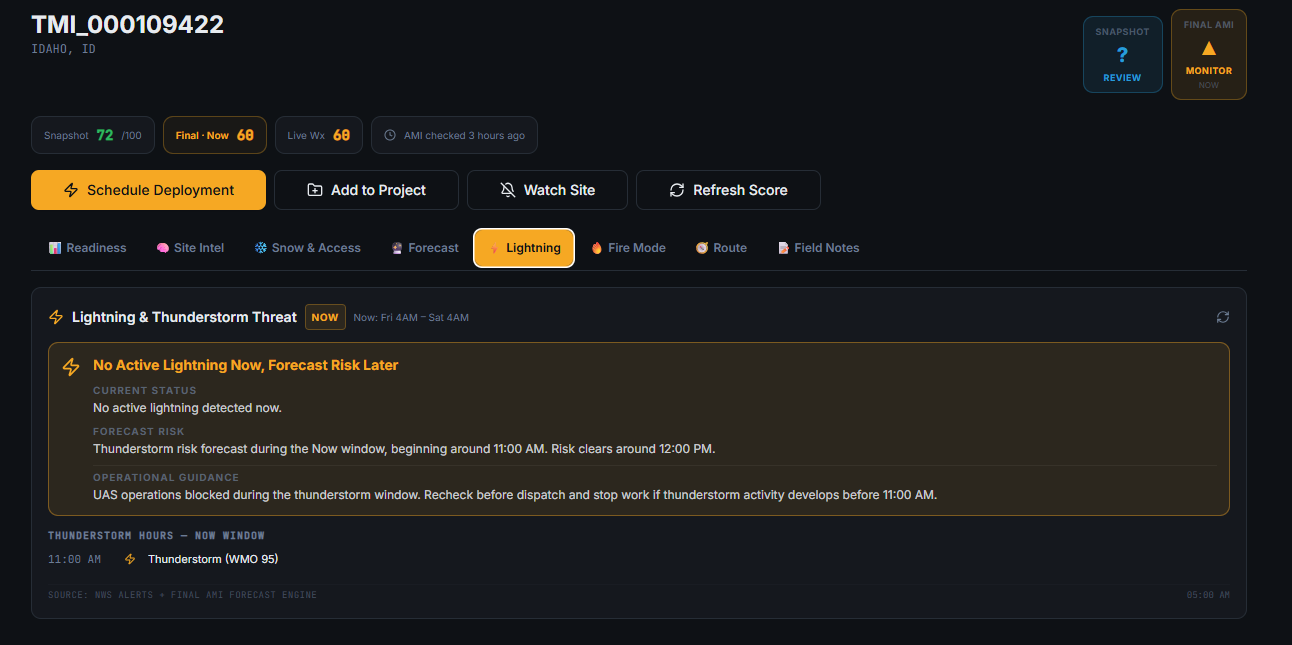Schedule Deployment for this site

148,190
